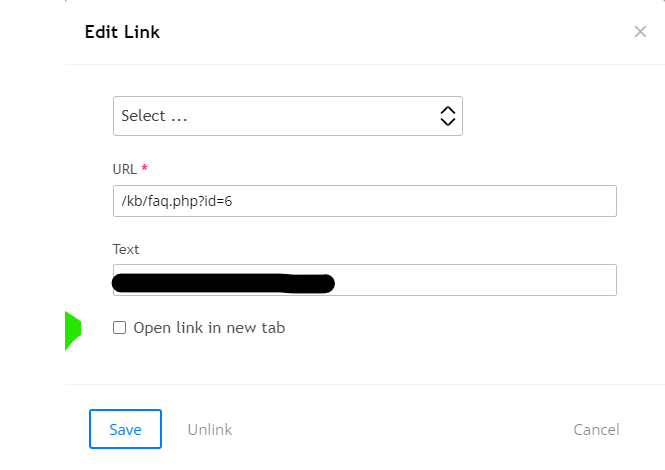This screenshot has height=470, width=665.
Task: Click the green arrow at left edge
Action: tap(71, 330)
